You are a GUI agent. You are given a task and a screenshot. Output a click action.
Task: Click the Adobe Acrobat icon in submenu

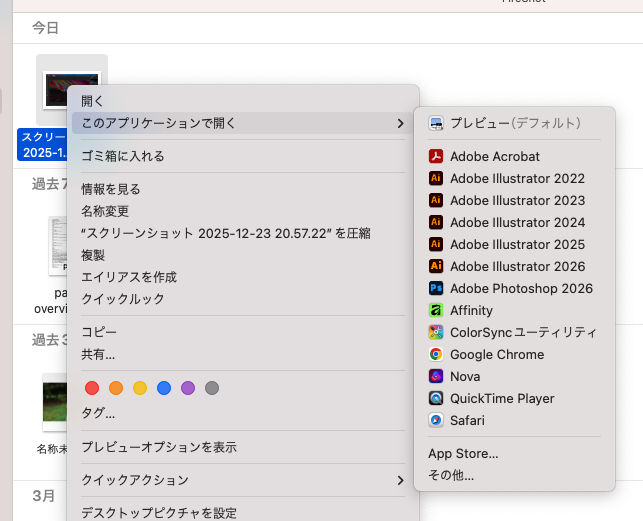[x=436, y=156]
